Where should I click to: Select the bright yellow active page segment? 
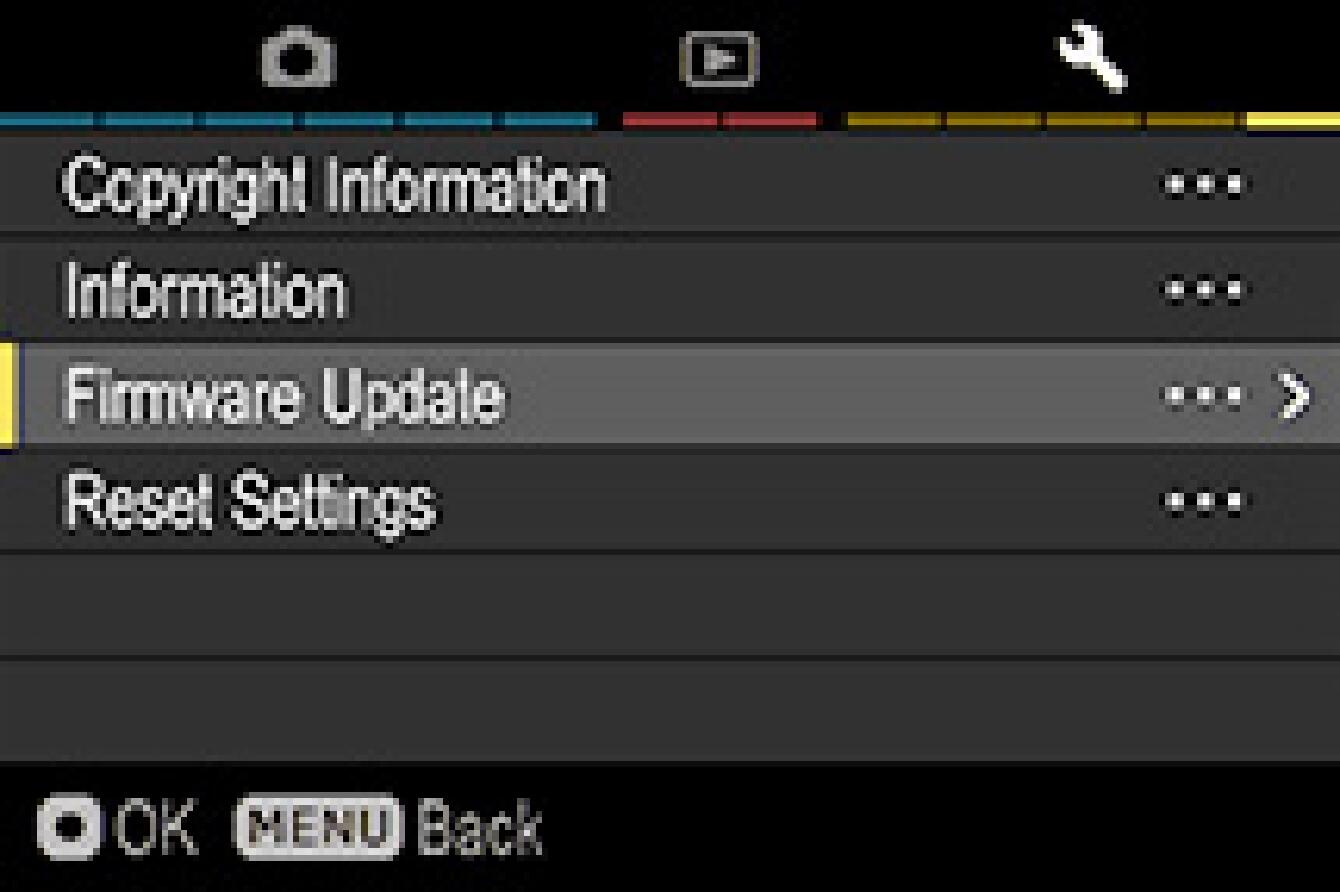tap(1293, 121)
